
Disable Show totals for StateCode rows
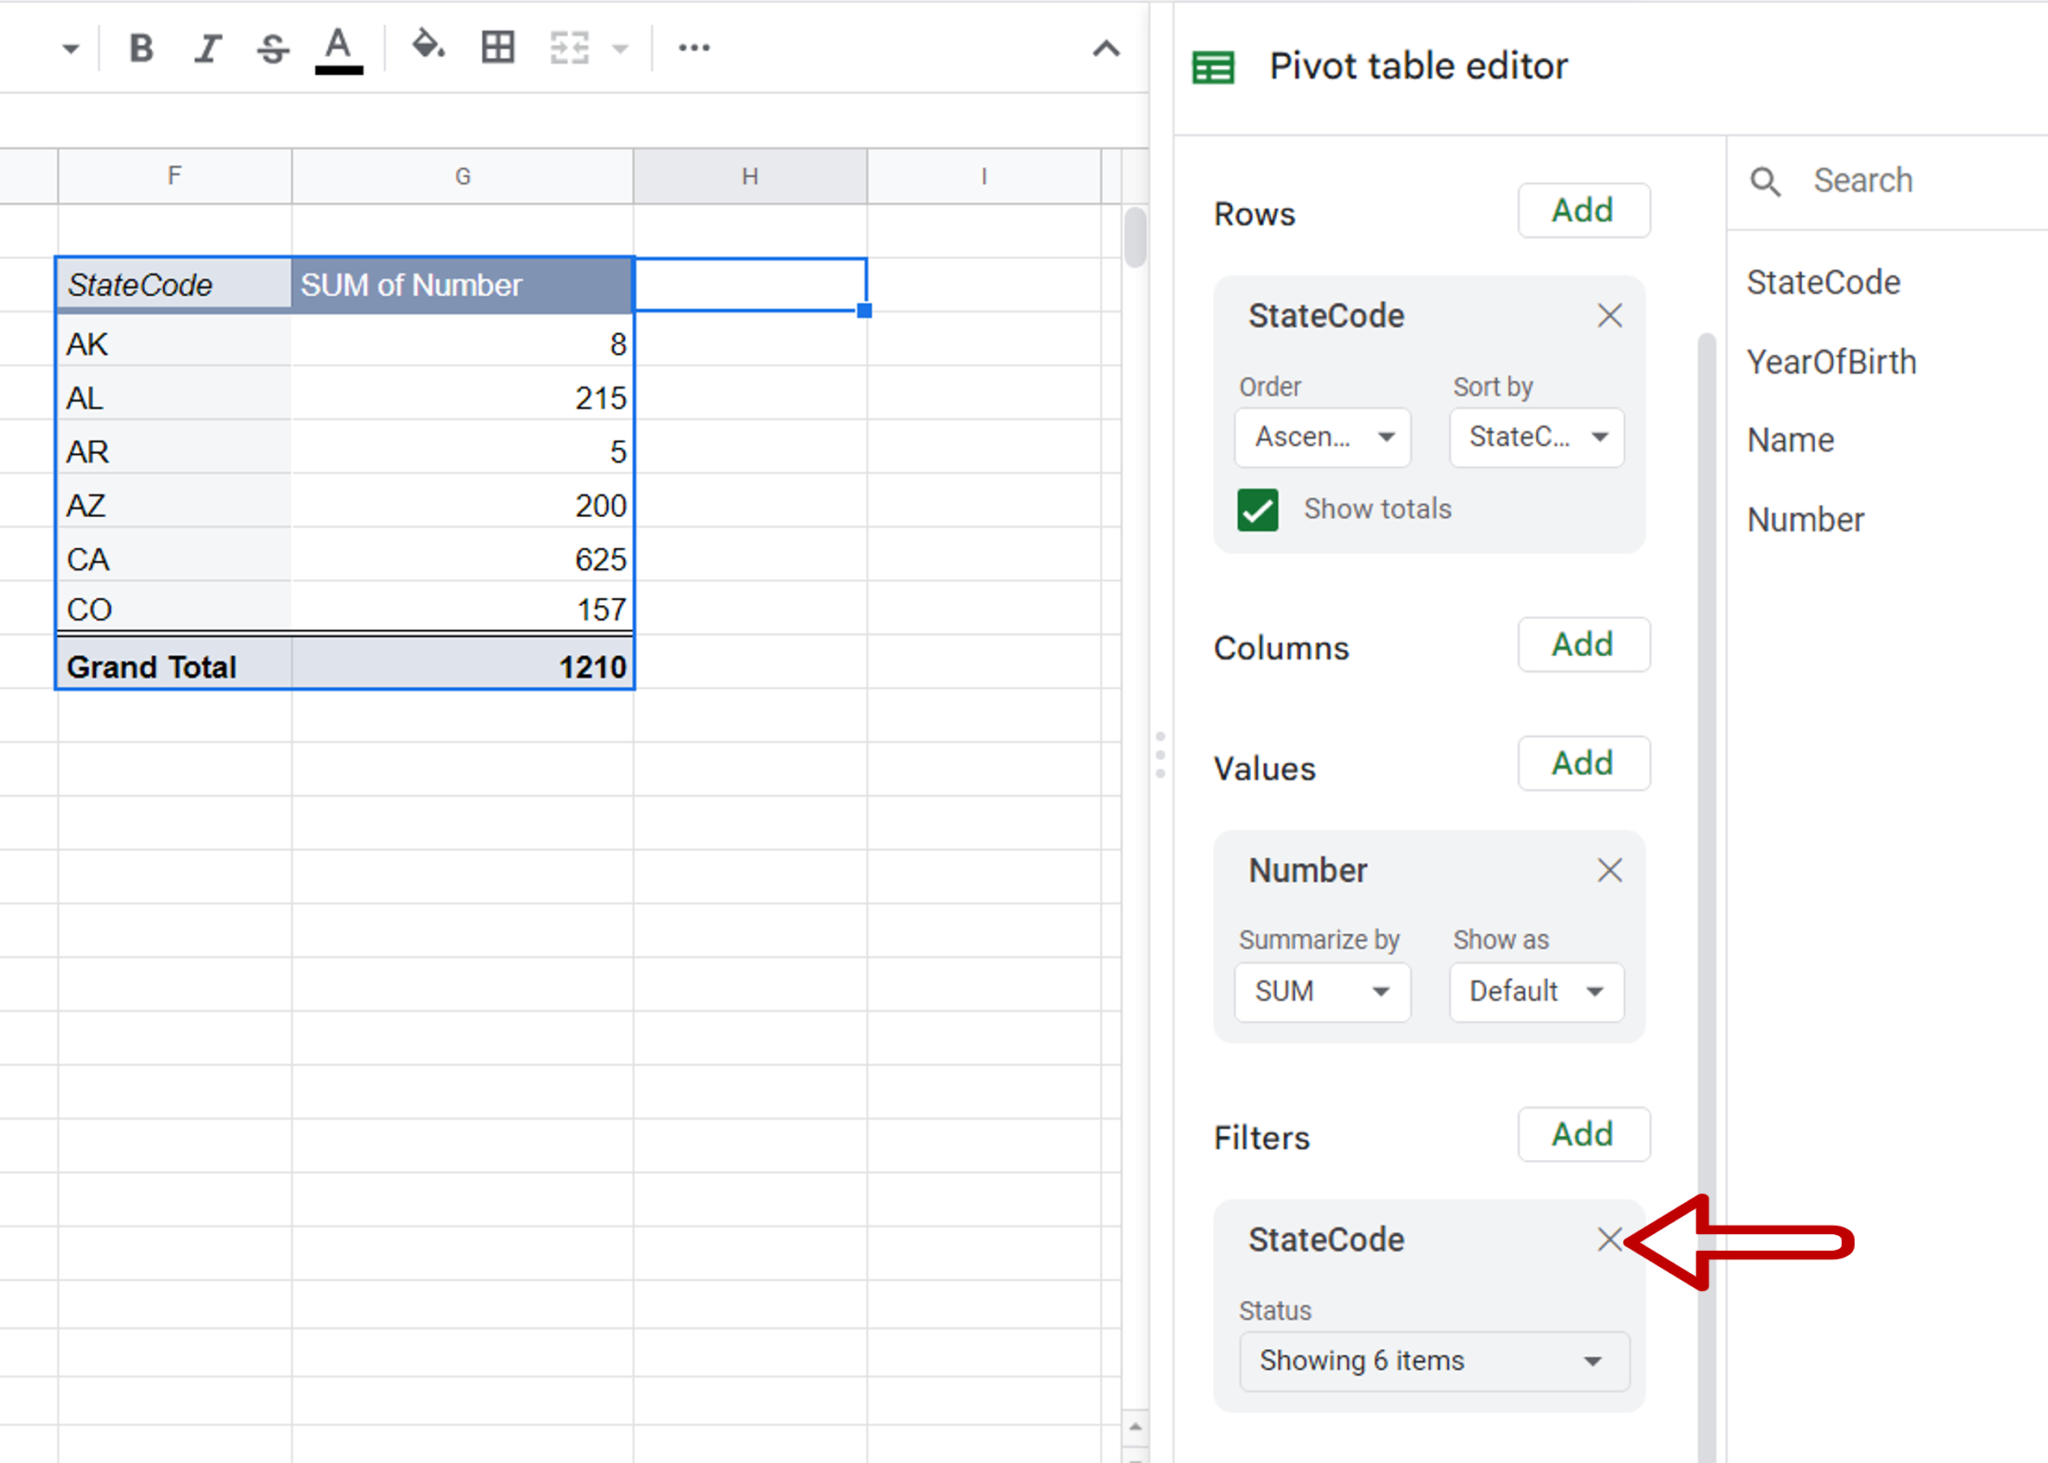point(1257,509)
